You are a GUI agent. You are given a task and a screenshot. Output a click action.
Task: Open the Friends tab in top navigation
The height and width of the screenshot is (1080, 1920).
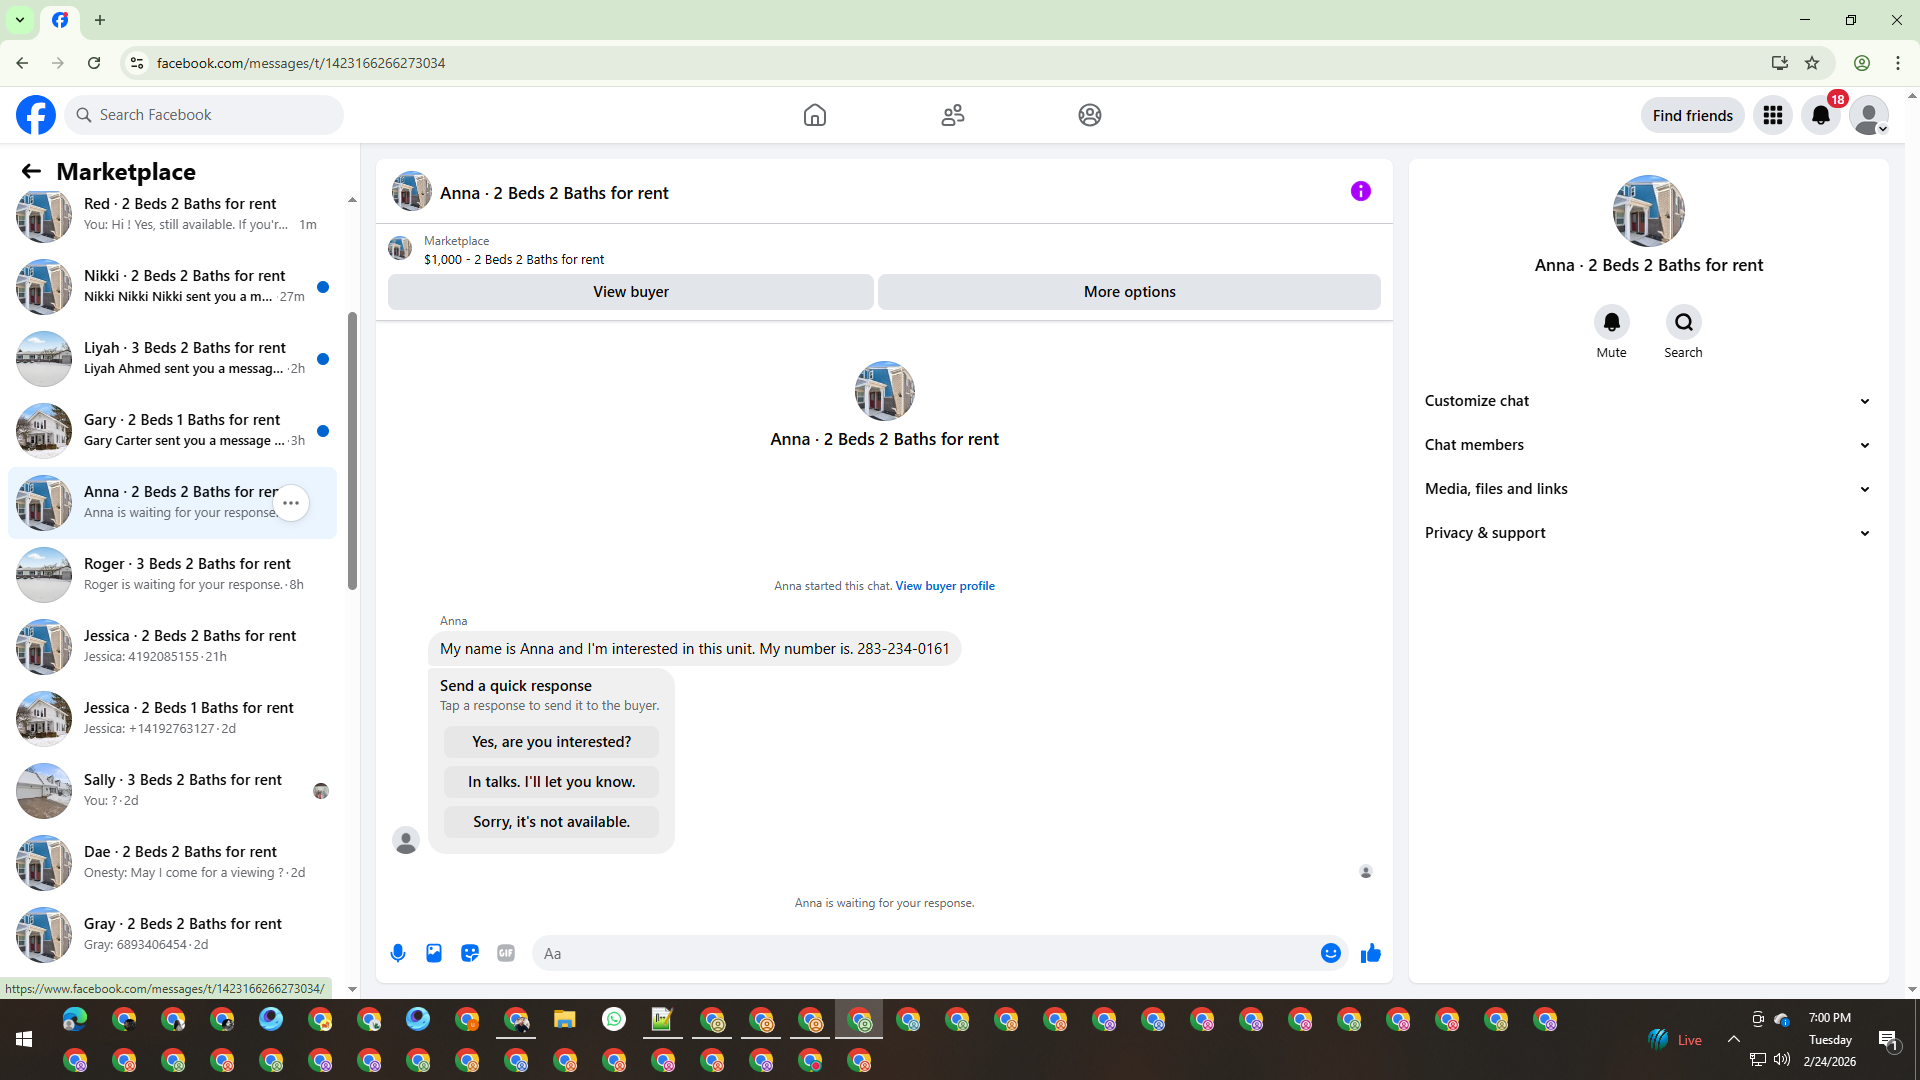pyautogui.click(x=952, y=115)
